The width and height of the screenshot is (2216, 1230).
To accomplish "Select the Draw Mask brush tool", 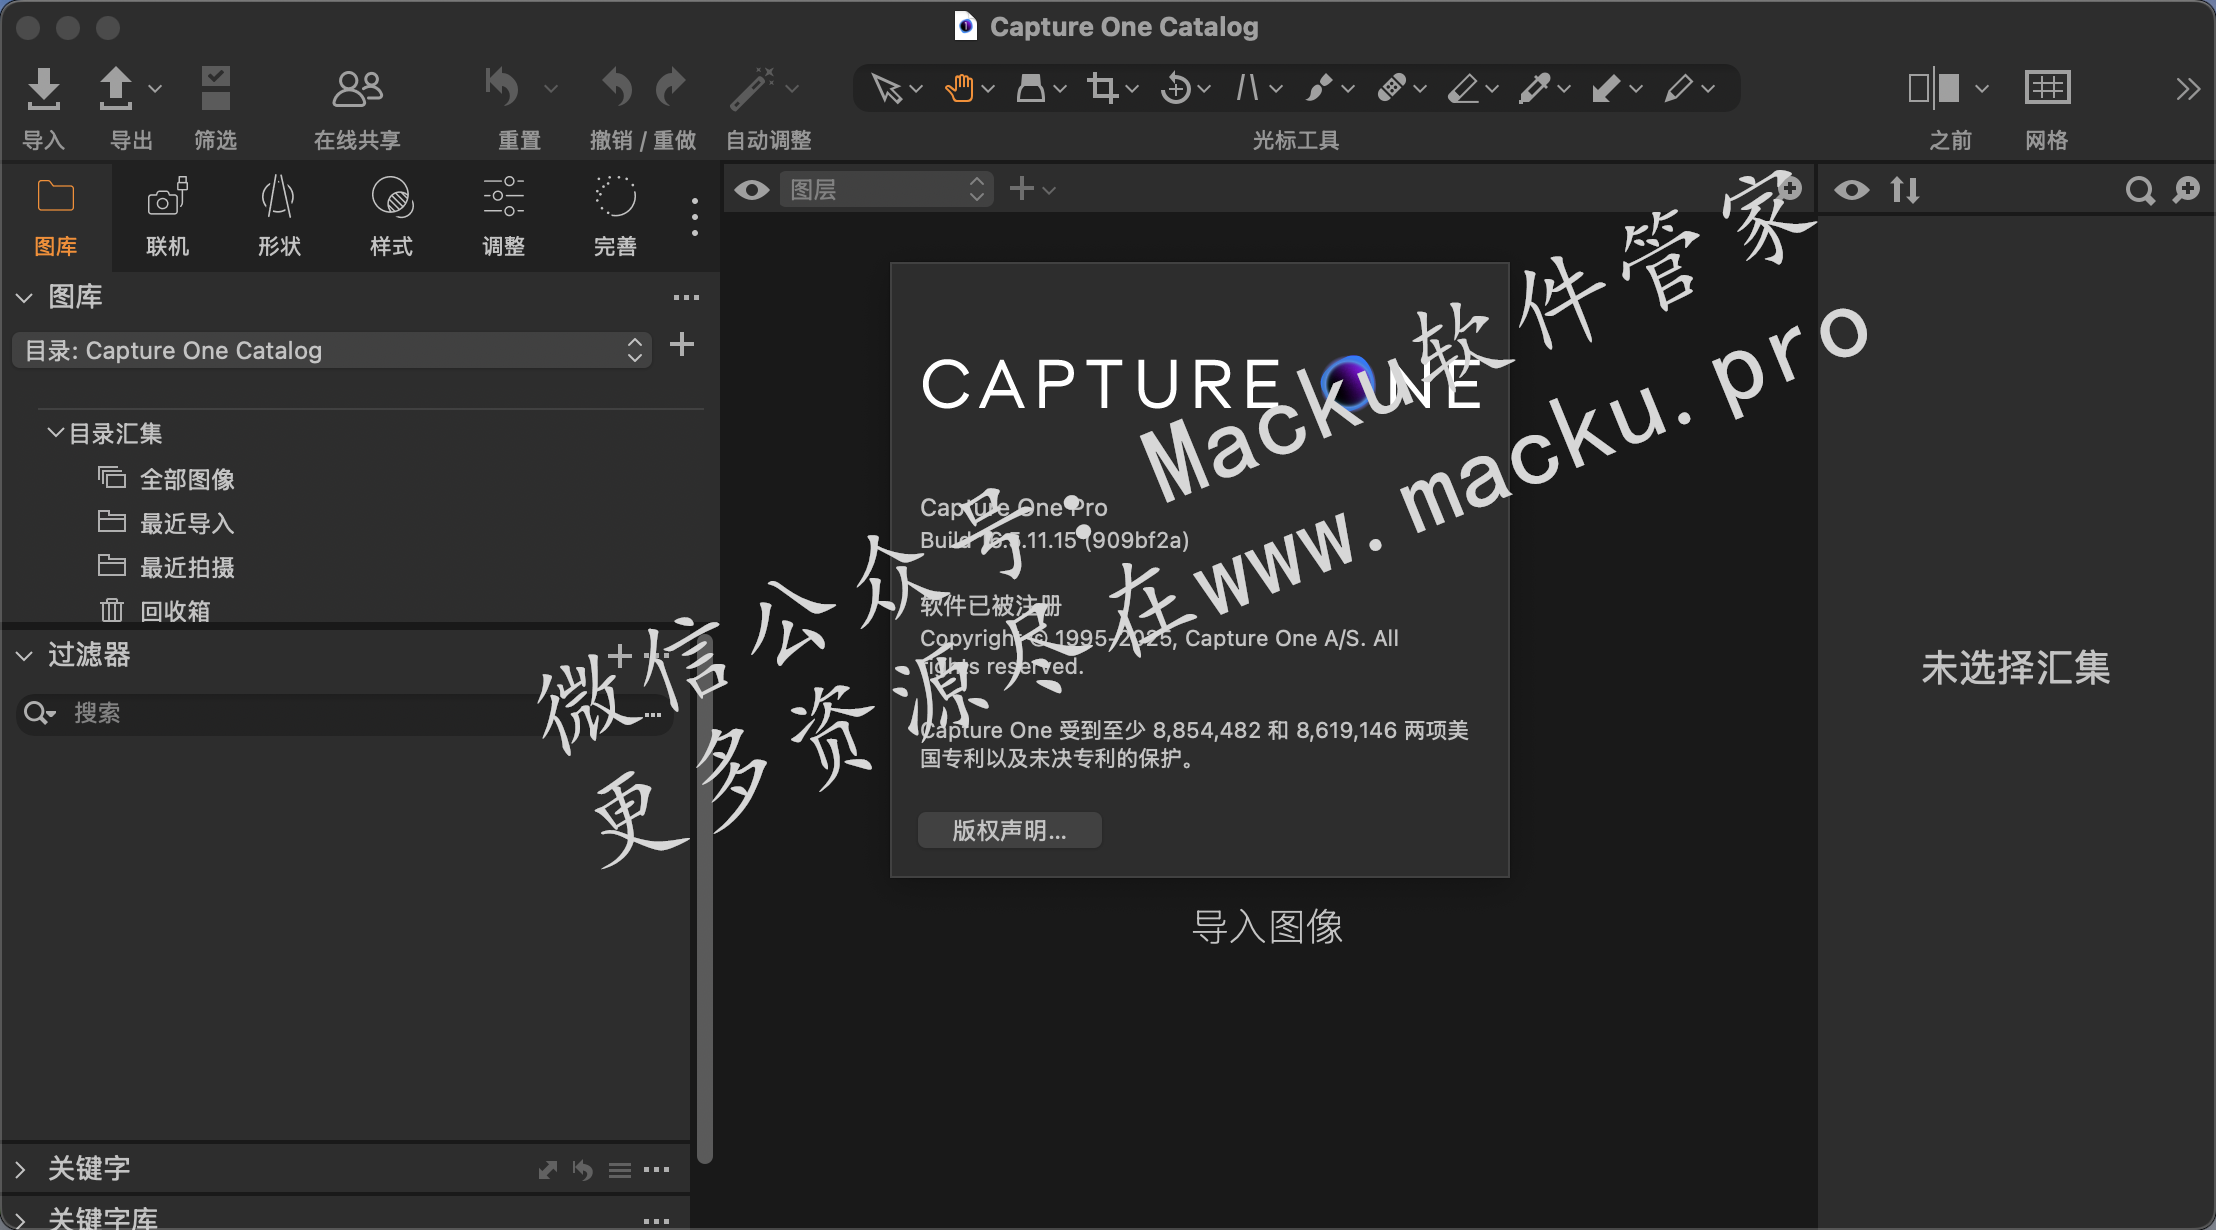I will pyautogui.click(x=1319, y=88).
